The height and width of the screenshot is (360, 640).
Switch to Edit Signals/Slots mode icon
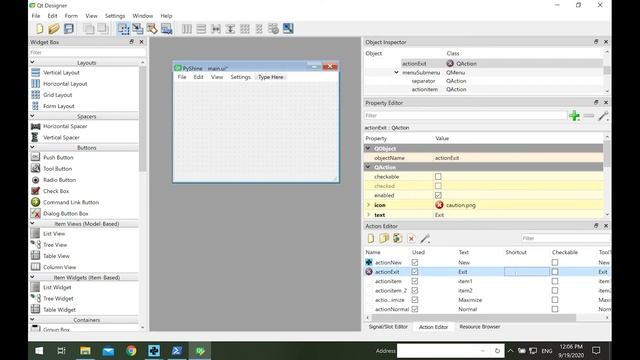[138, 29]
